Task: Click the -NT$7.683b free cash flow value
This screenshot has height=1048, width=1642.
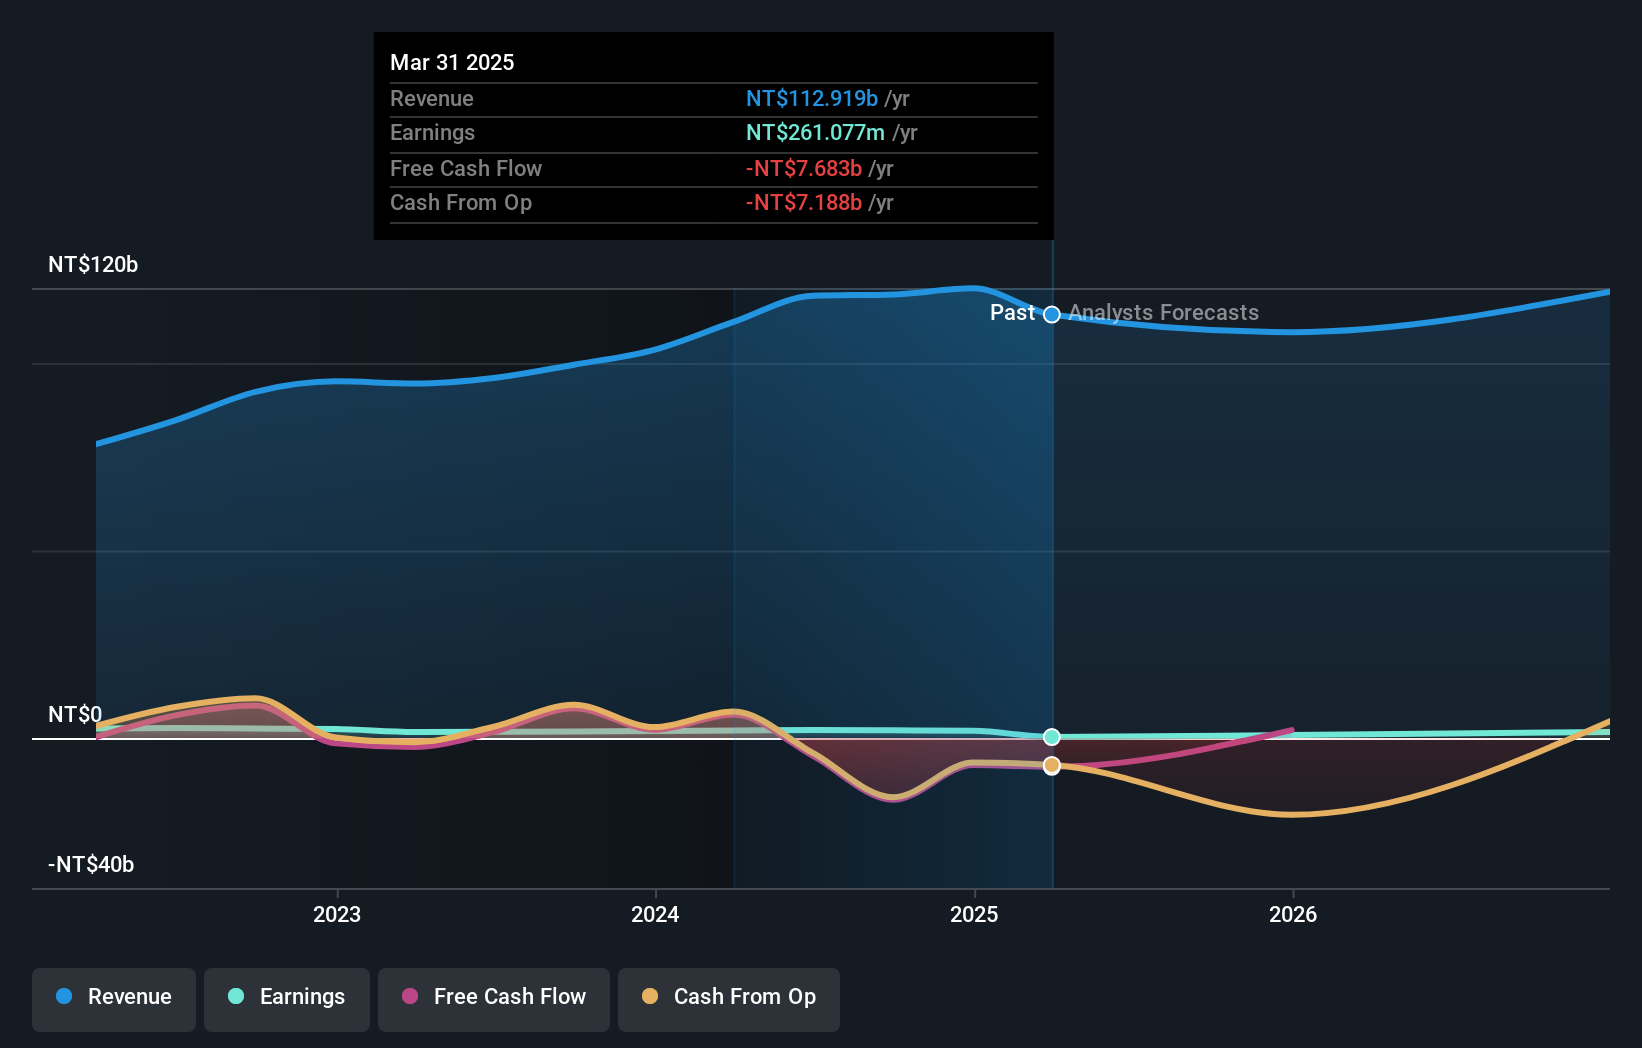Action: click(804, 168)
